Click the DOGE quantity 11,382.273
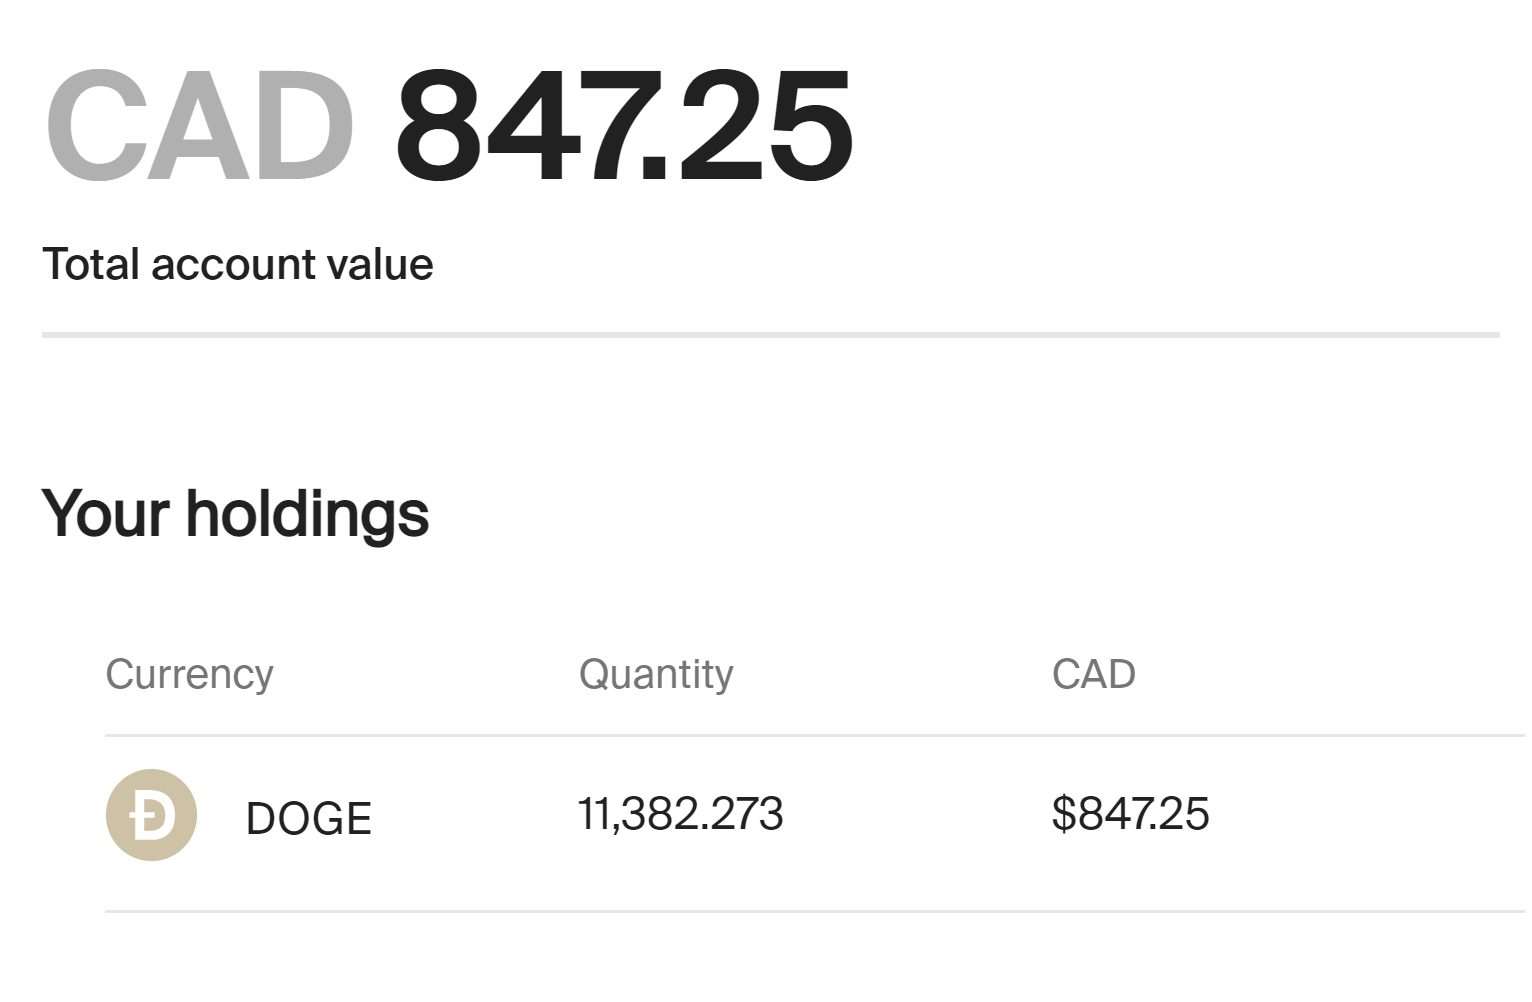The width and height of the screenshot is (1532, 1002). 680,814
